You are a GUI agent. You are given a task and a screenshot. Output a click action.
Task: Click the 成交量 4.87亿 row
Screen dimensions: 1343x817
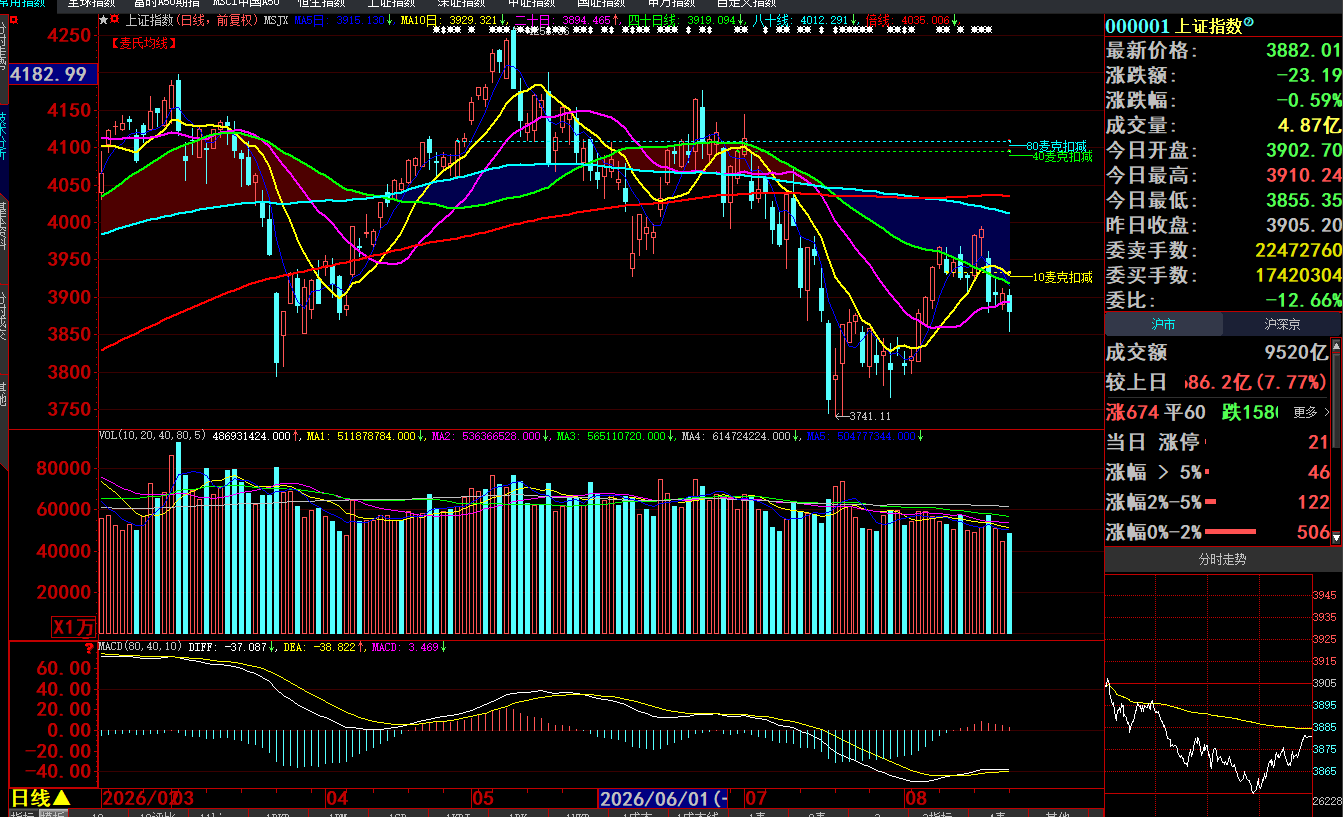pos(1223,125)
